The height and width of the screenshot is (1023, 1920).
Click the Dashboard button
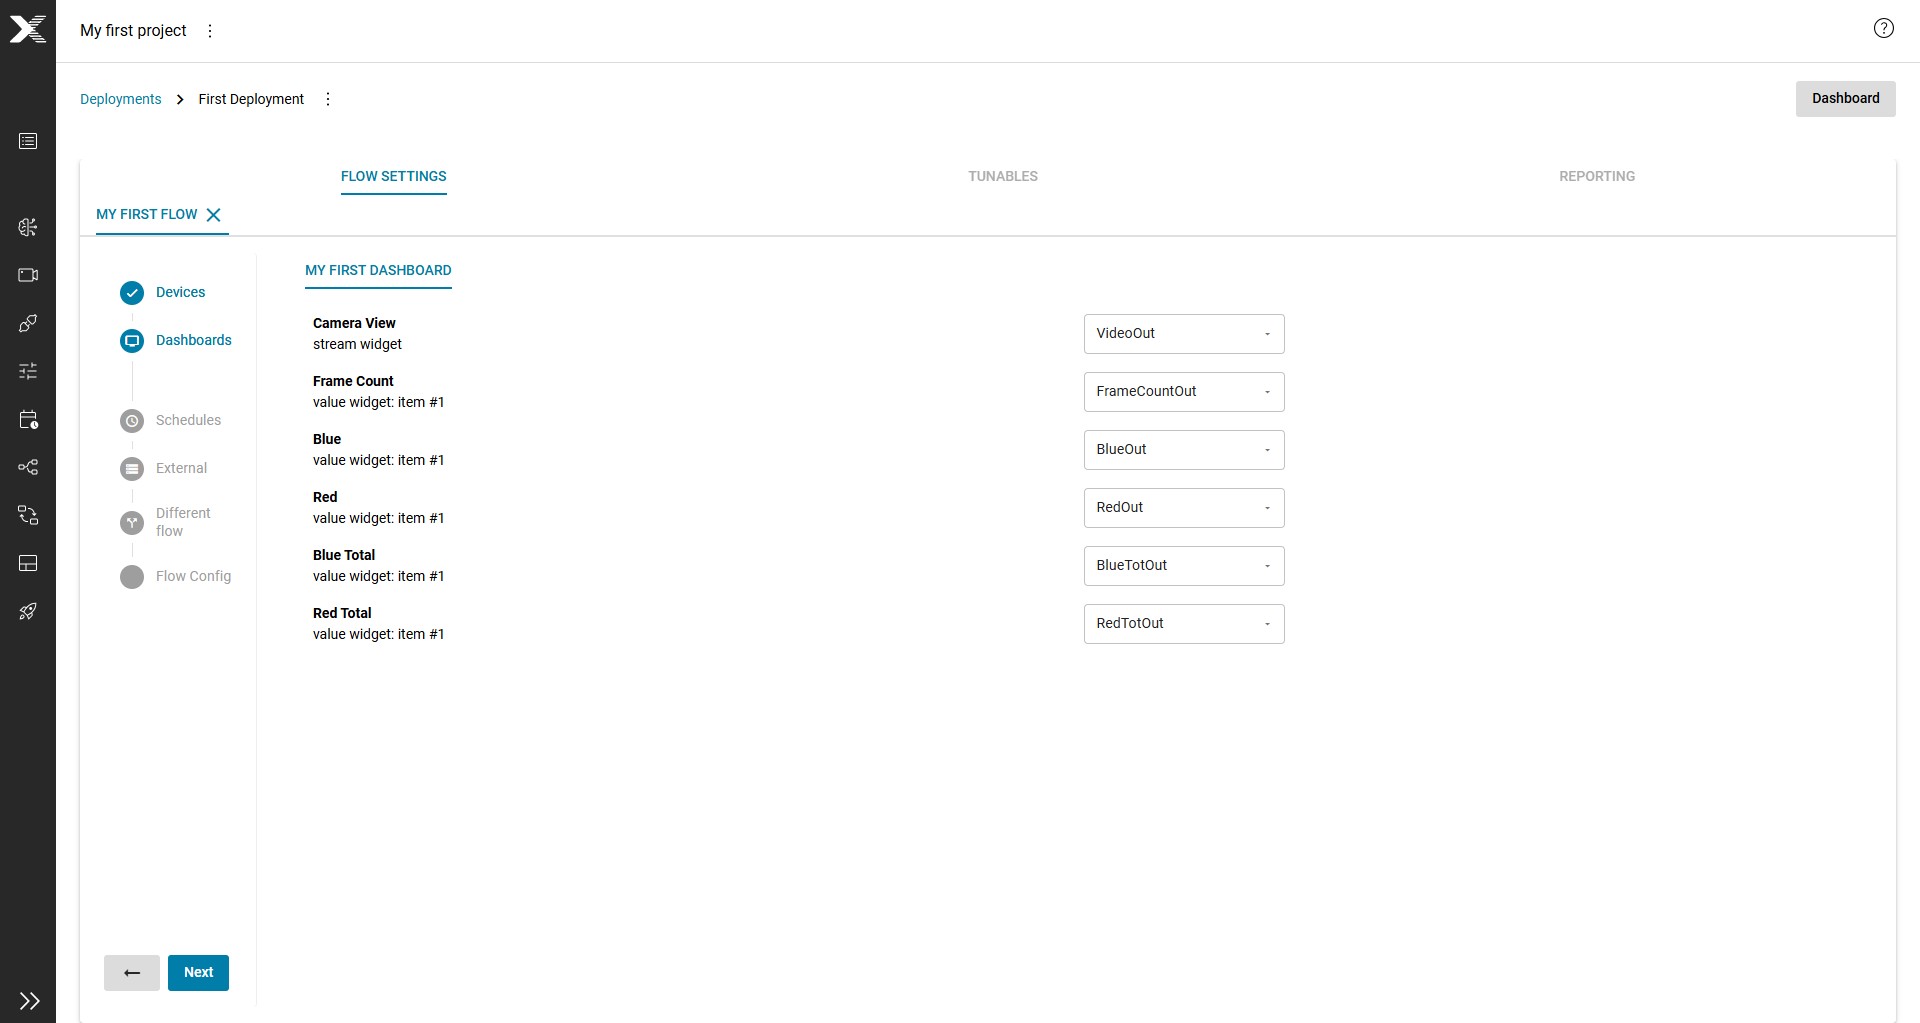(x=1845, y=99)
